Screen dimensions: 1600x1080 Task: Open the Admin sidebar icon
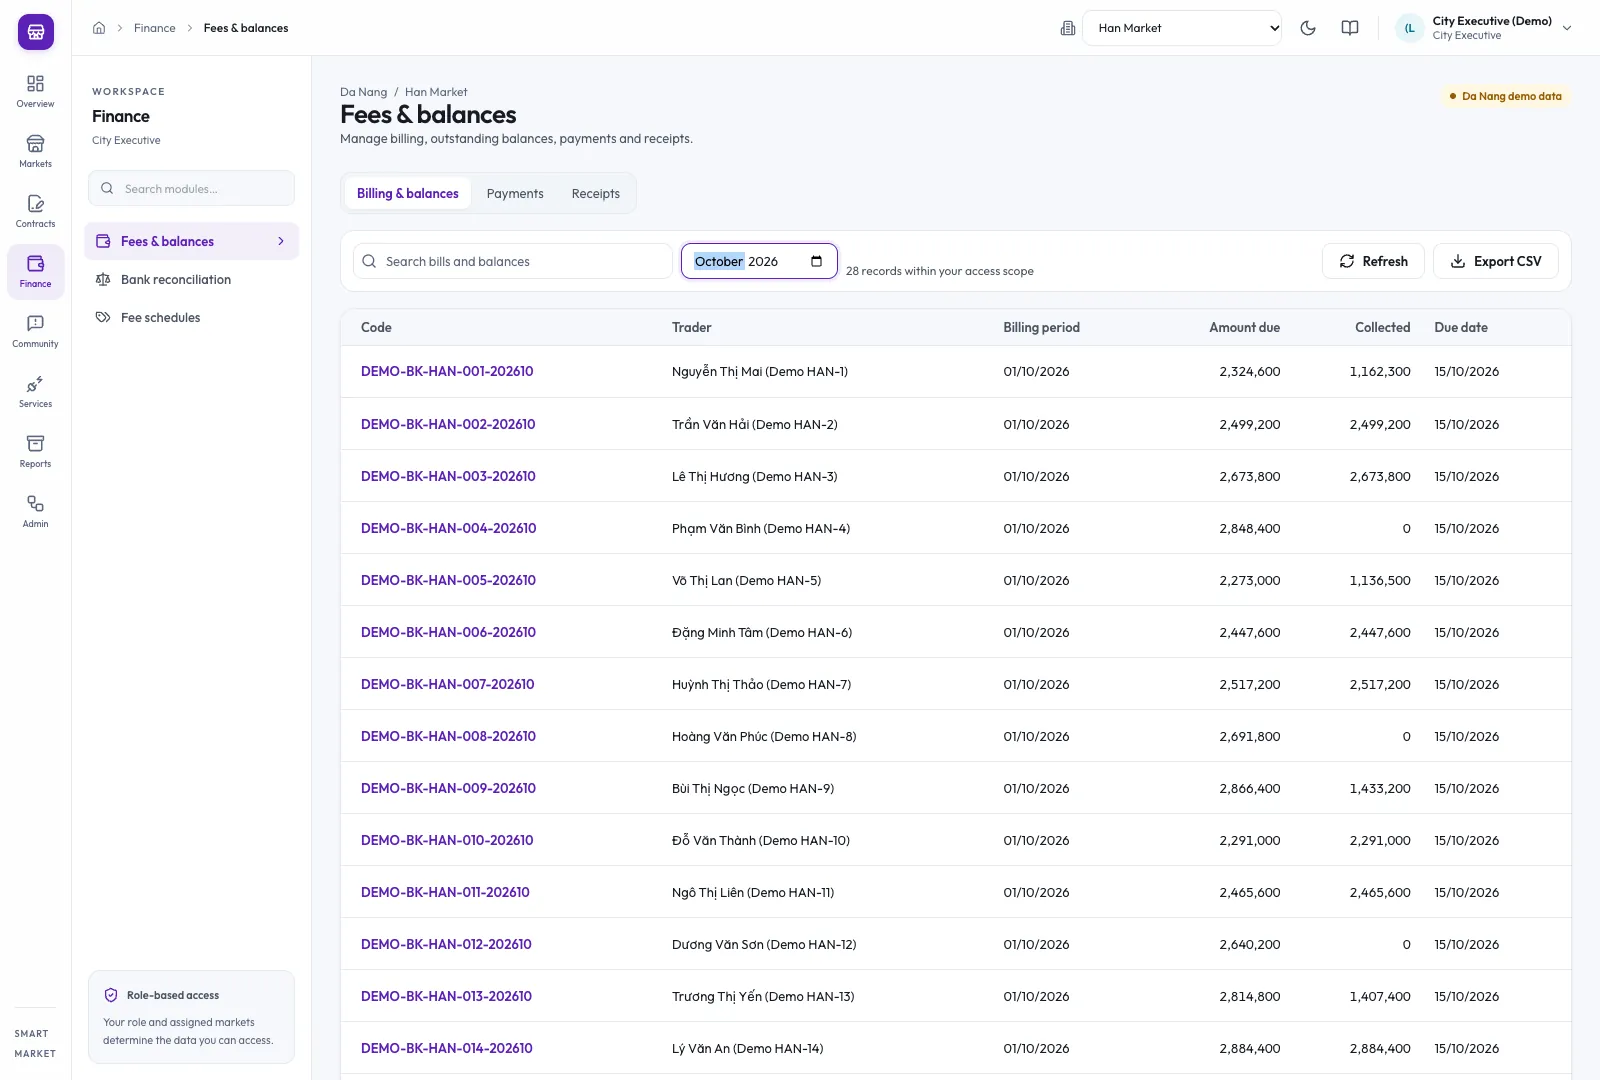[35, 511]
